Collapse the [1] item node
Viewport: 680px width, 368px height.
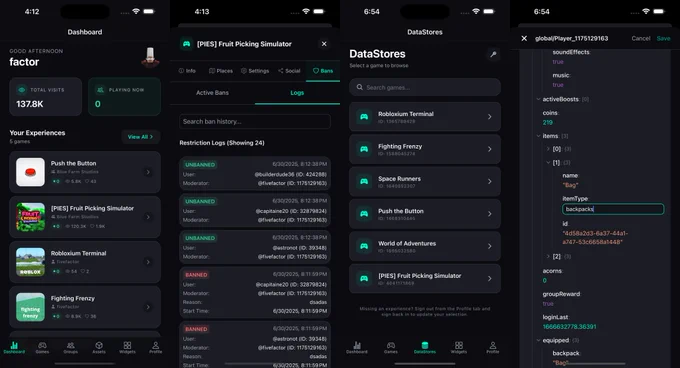(x=548, y=163)
